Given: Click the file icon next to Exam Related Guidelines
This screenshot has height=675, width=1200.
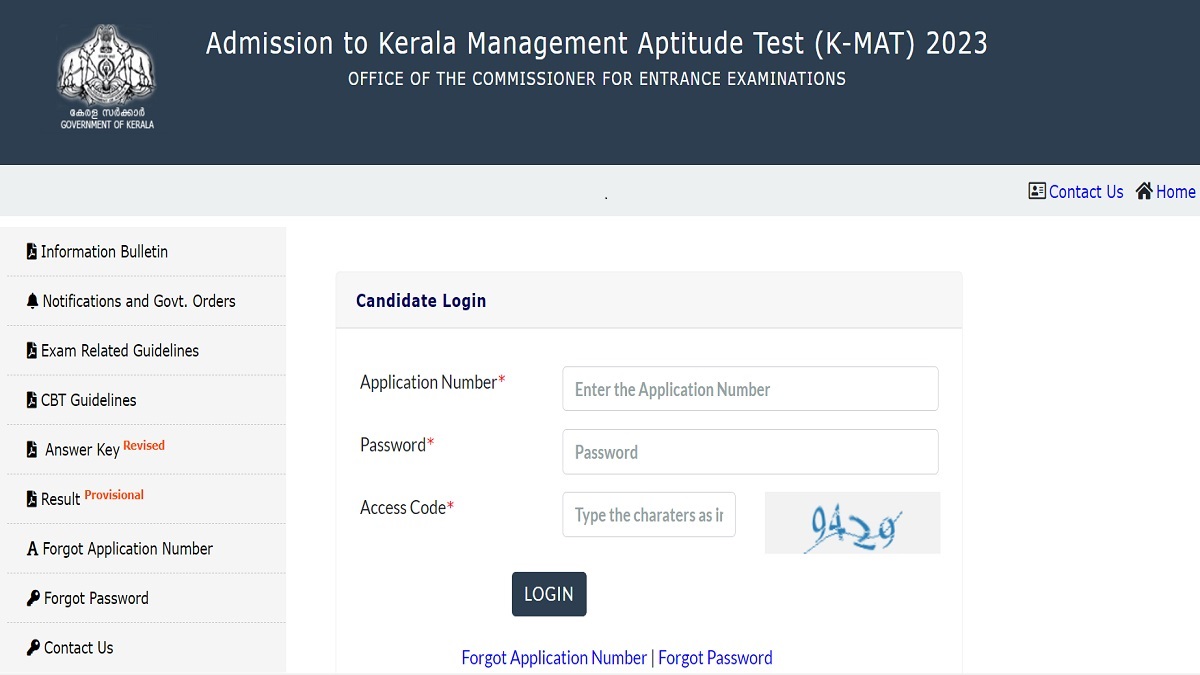Looking at the screenshot, I should (x=32, y=350).
